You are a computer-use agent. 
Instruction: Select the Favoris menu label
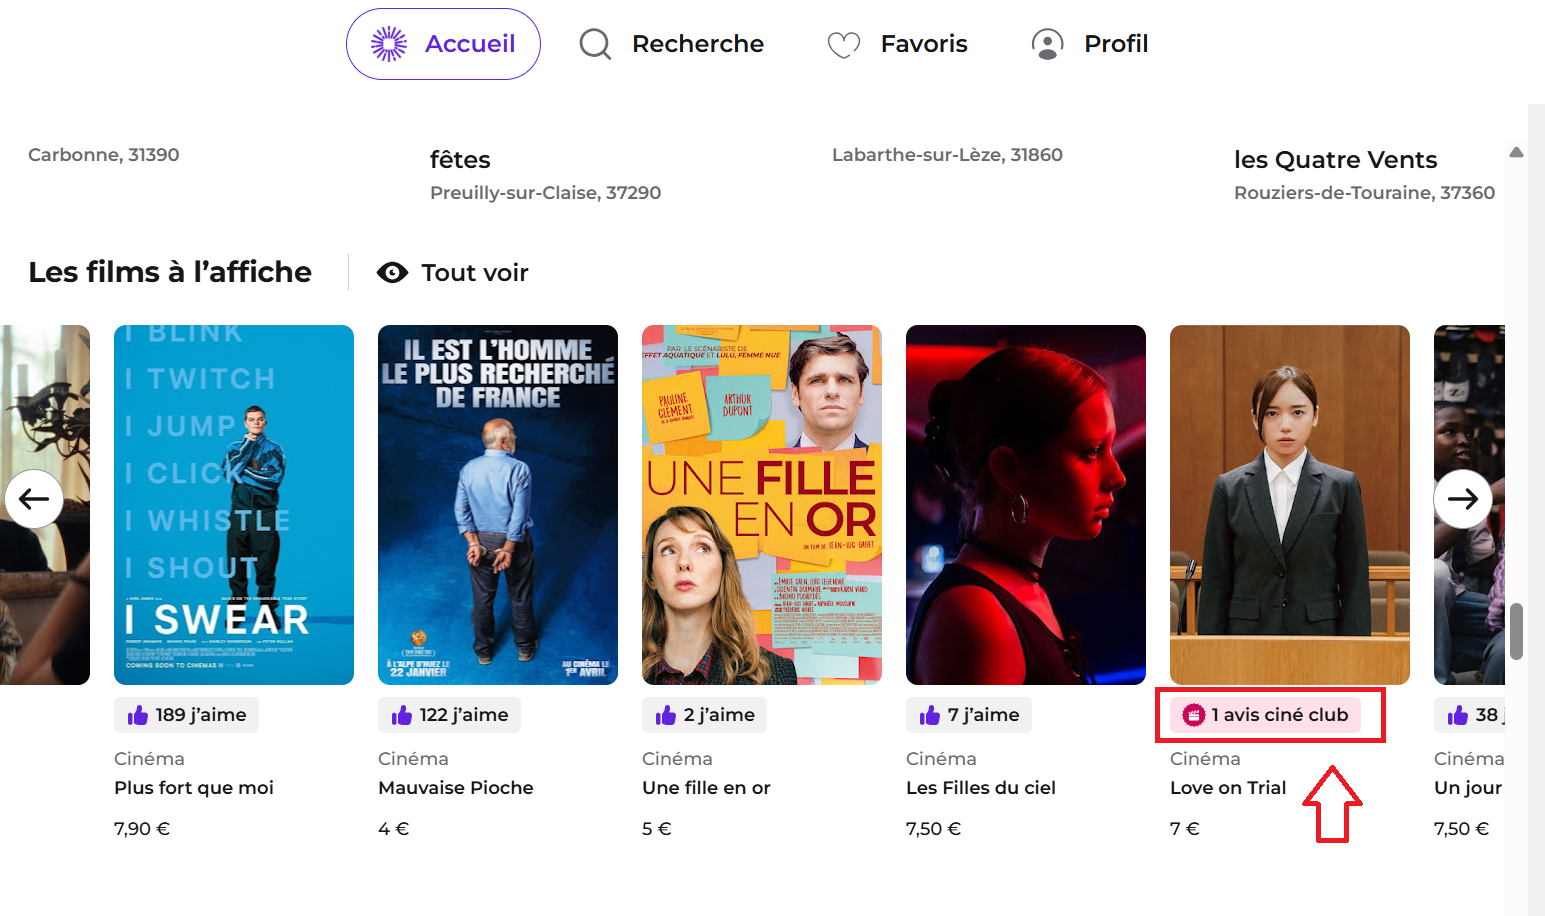pos(924,44)
